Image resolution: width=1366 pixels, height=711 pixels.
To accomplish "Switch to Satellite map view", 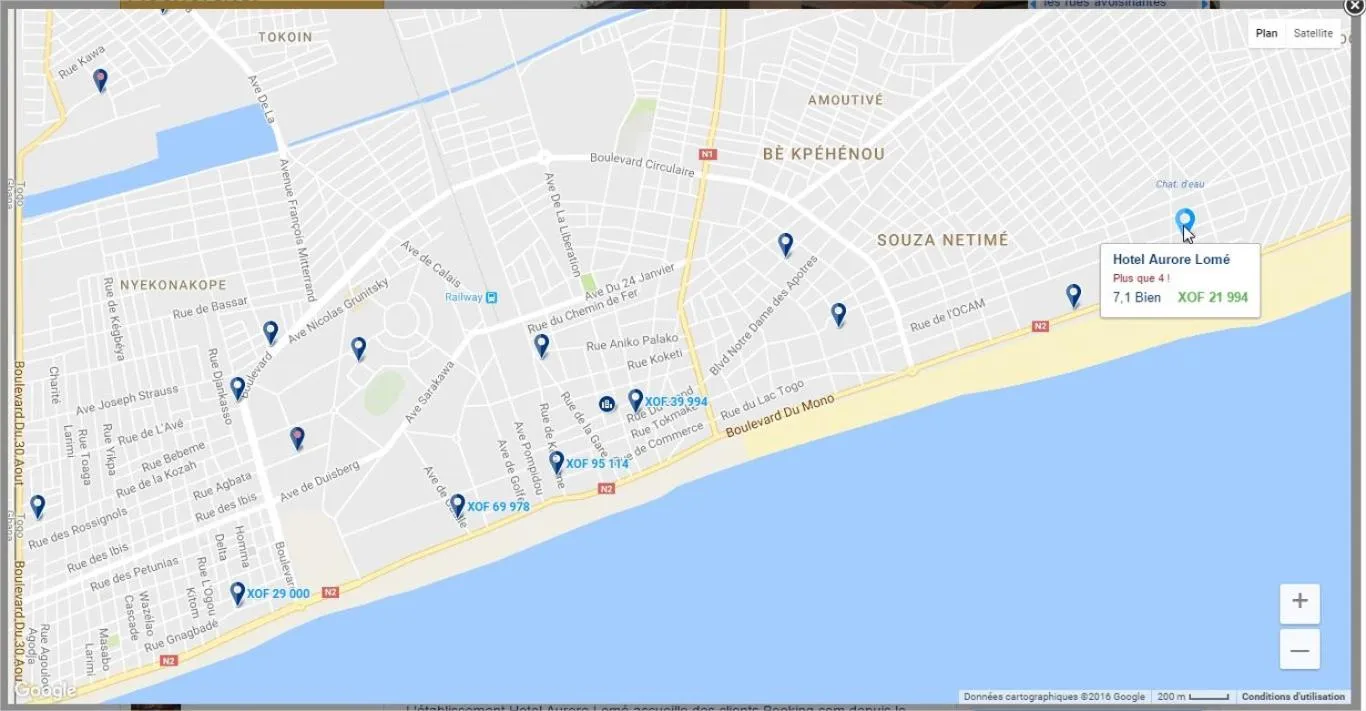I will tap(1312, 33).
